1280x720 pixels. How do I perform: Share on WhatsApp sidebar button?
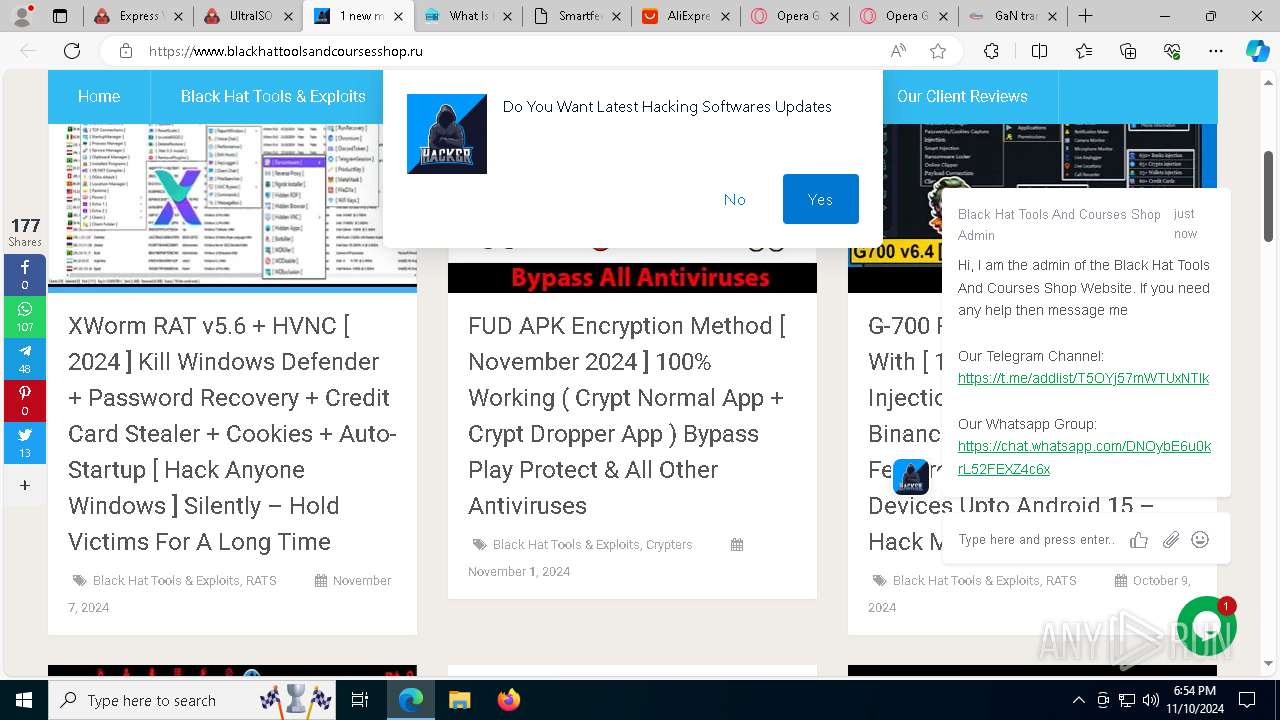(25, 317)
